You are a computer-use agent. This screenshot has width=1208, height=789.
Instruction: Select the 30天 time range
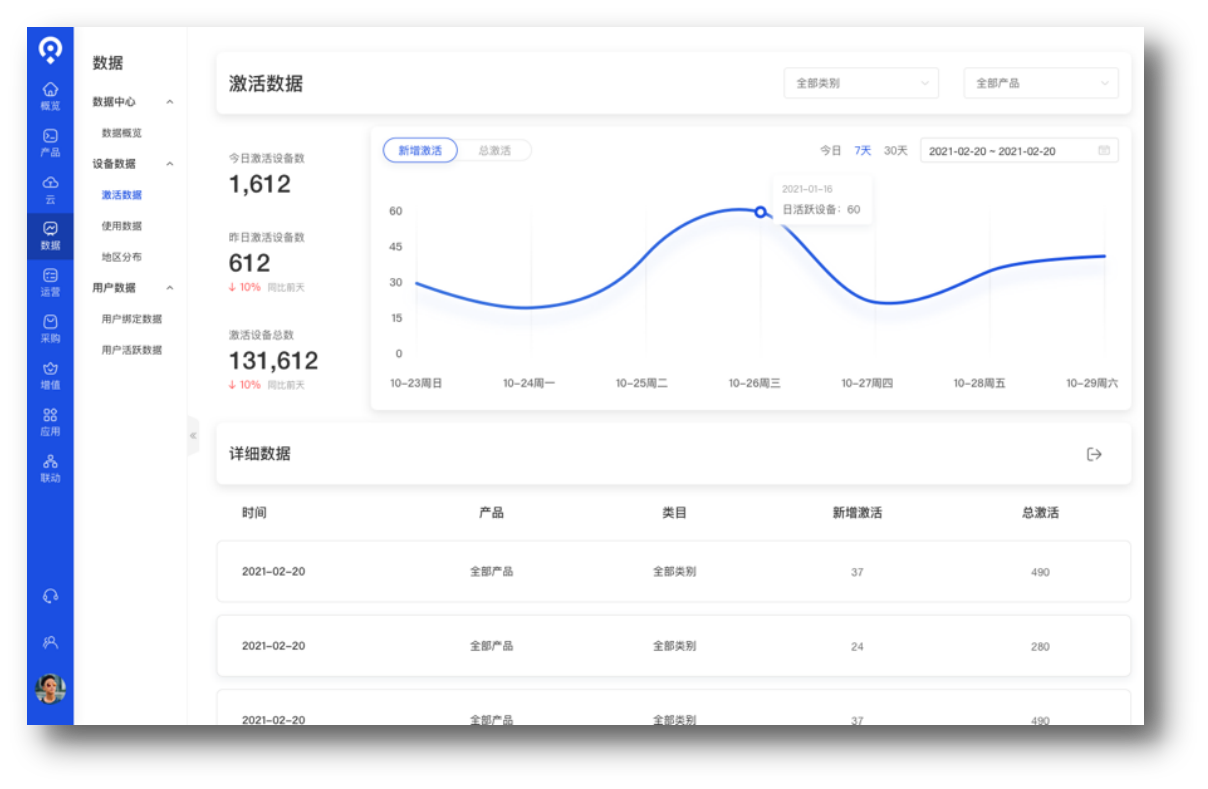[896, 151]
